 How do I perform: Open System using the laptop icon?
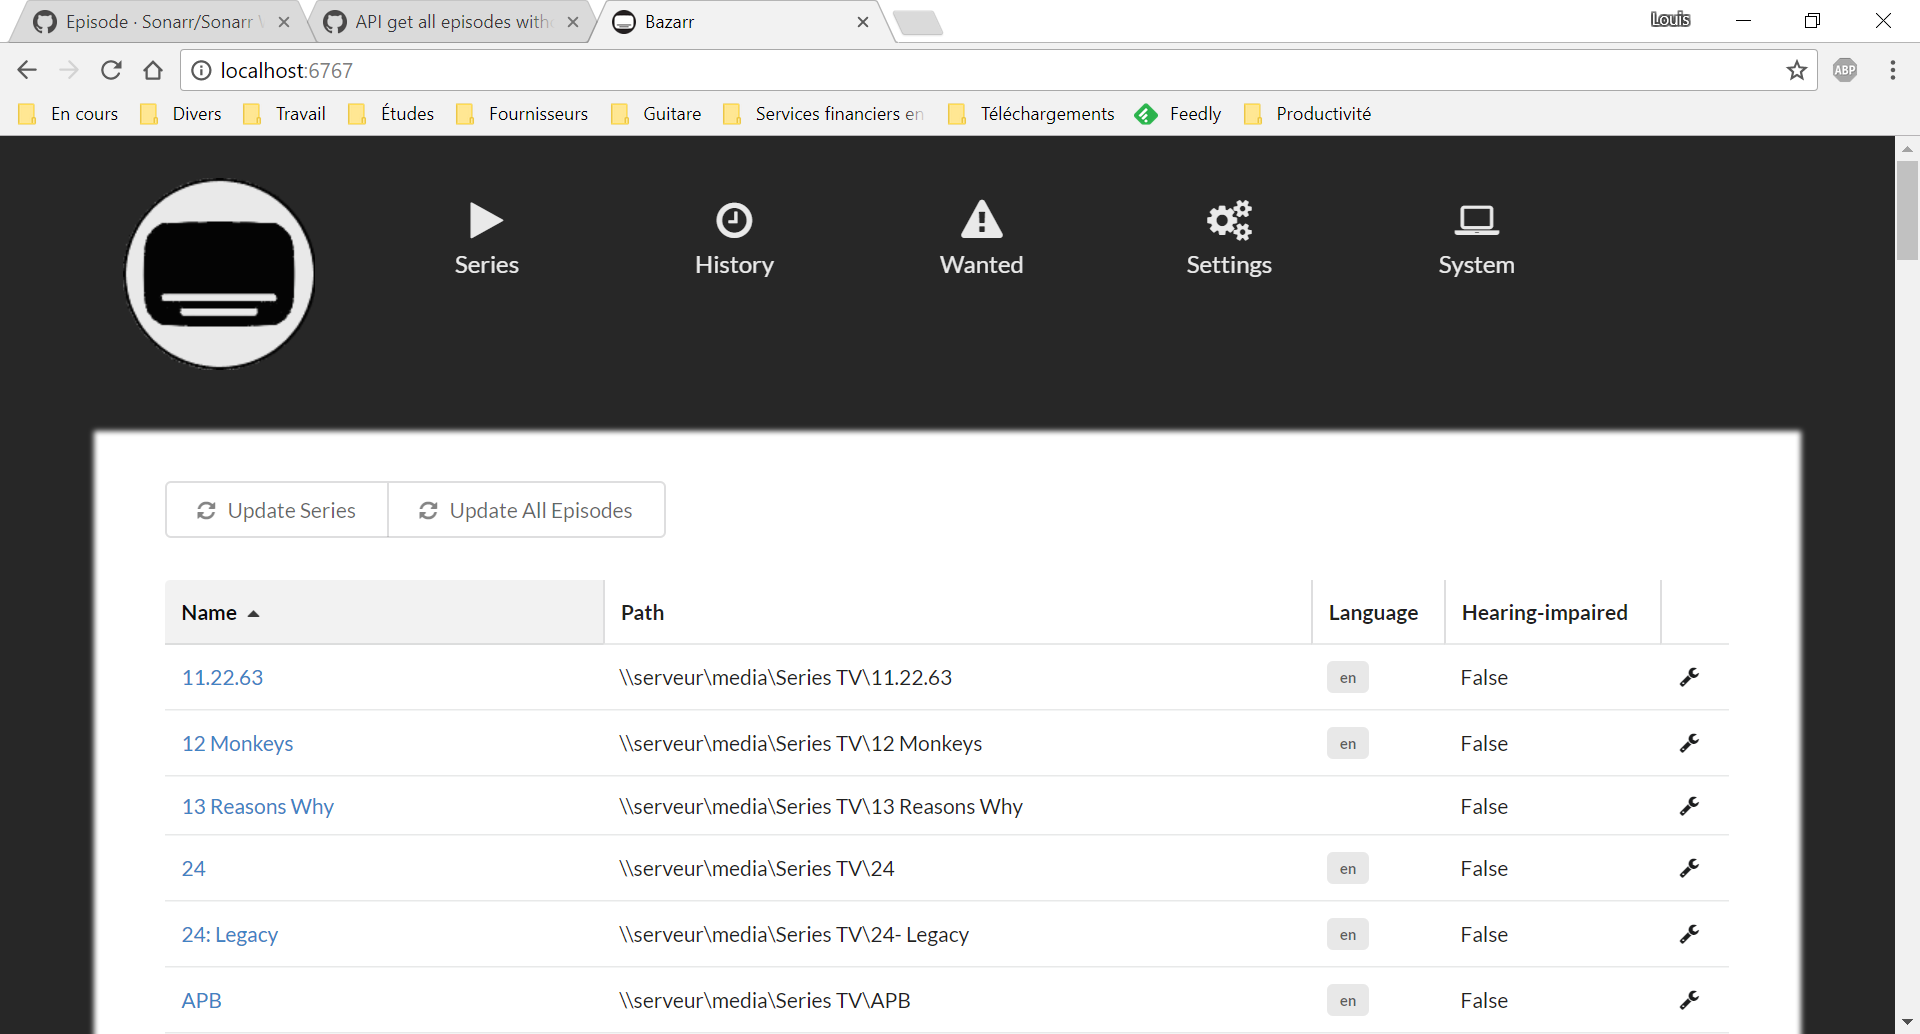point(1477,220)
